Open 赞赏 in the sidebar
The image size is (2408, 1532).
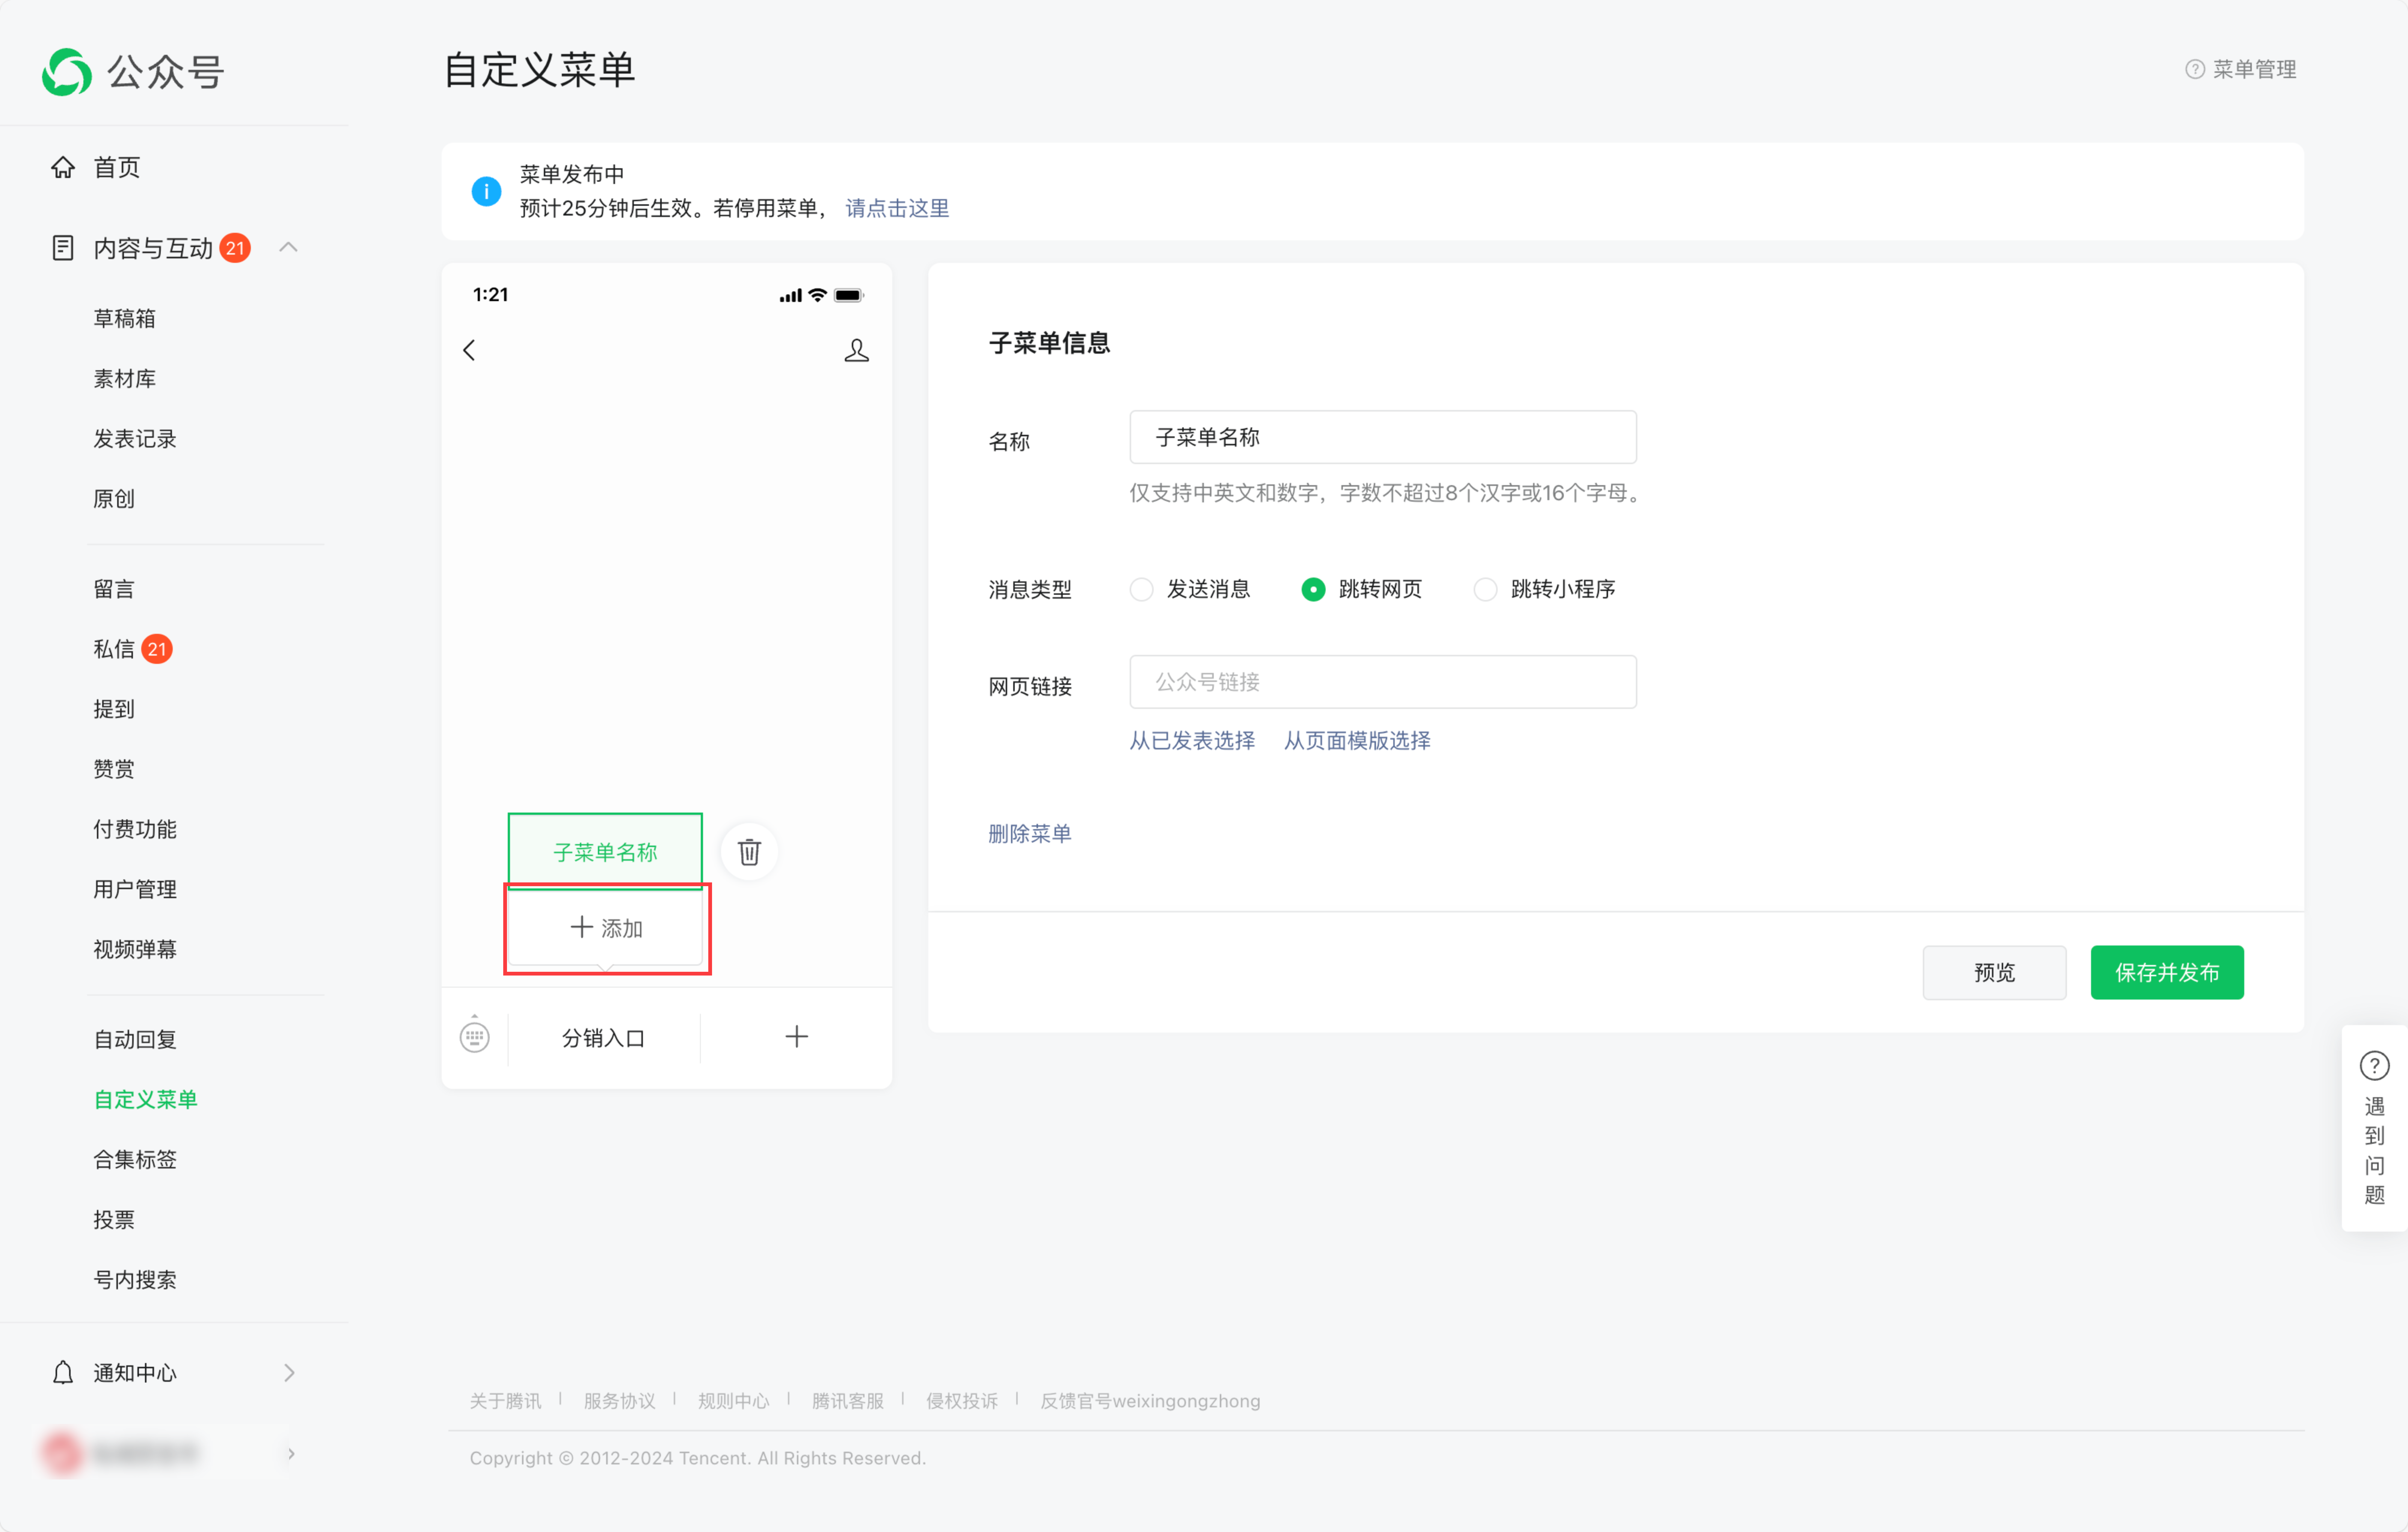114,769
